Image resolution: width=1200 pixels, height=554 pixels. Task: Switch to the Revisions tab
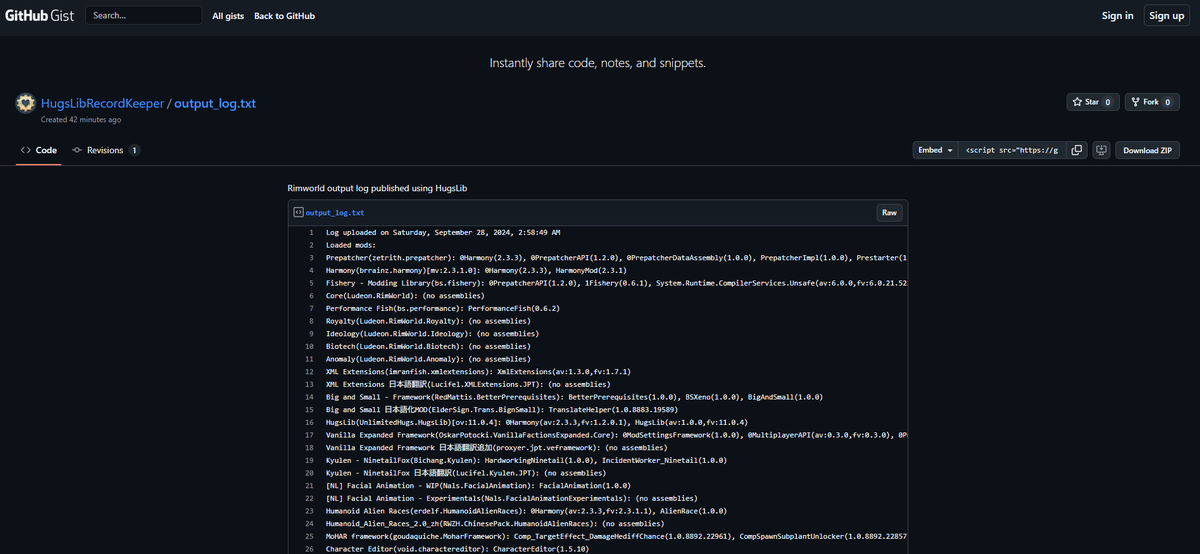click(x=106, y=150)
